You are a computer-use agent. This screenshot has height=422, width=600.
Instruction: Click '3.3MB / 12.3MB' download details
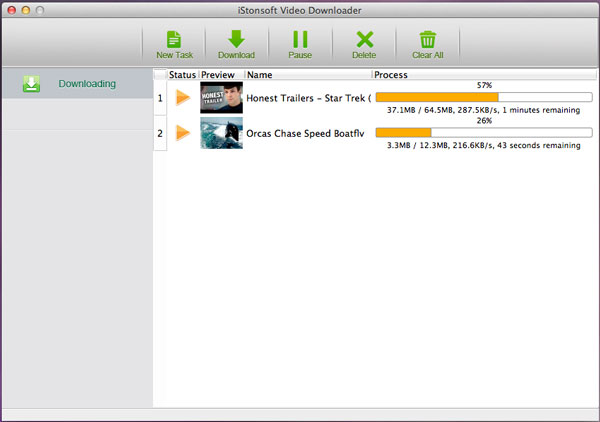[484, 145]
